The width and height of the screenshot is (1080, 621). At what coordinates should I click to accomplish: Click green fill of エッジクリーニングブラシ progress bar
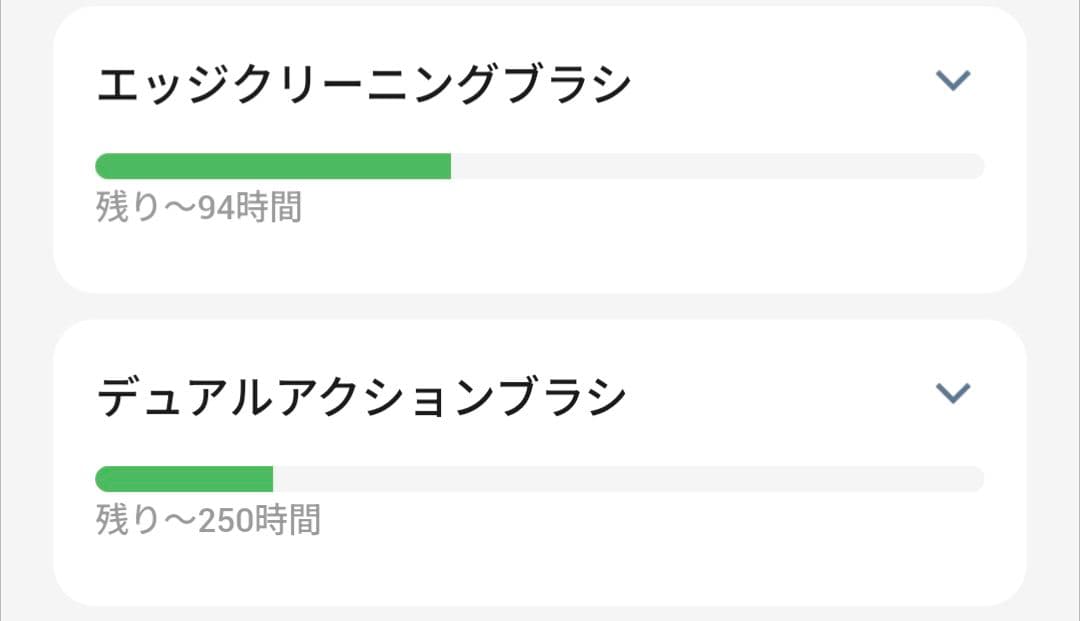coord(272,166)
